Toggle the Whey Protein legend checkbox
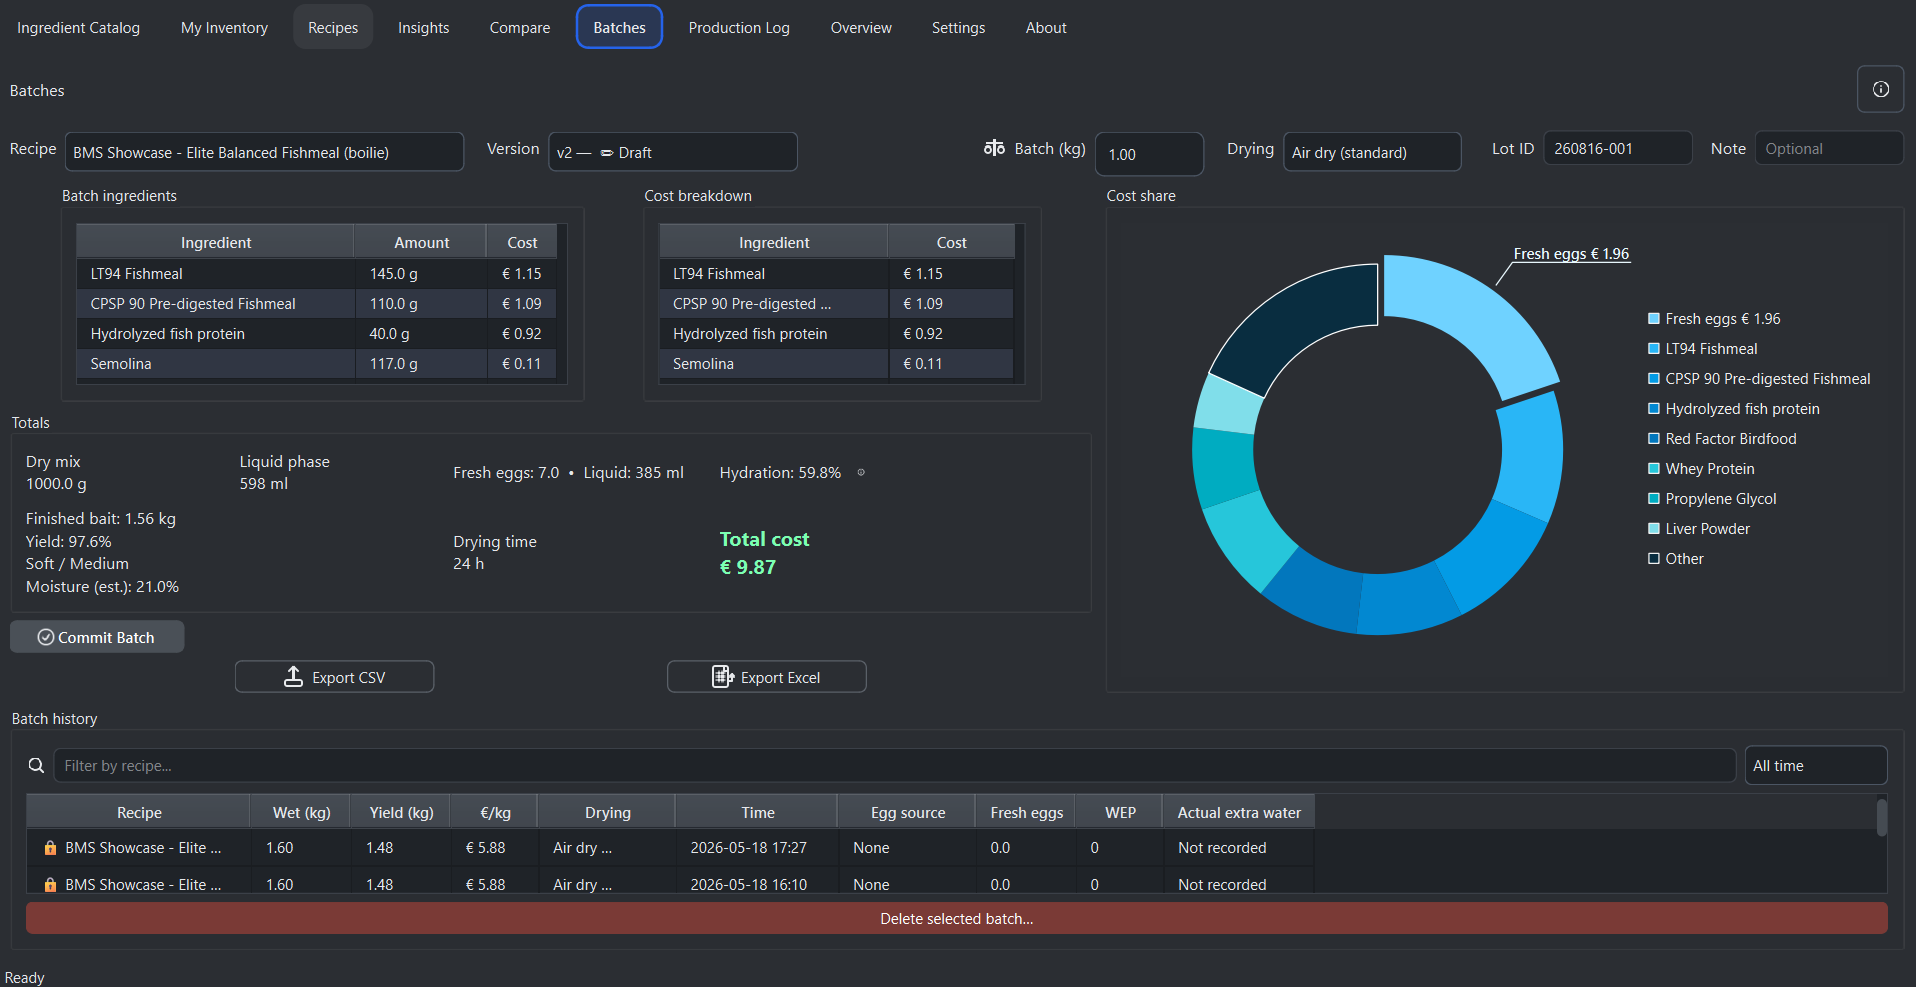Viewport: 1916px width, 987px height. pyautogui.click(x=1654, y=469)
